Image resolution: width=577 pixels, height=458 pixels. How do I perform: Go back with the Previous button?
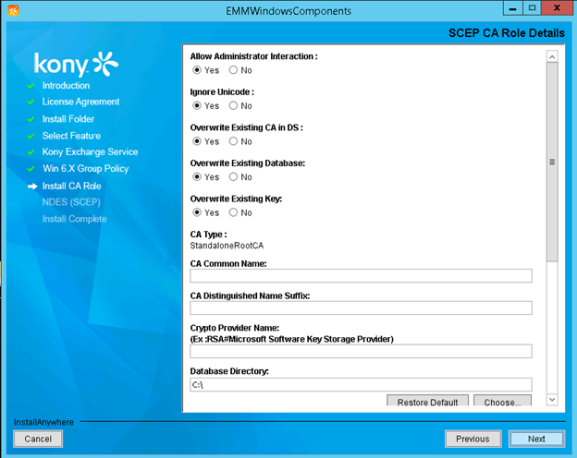click(x=473, y=439)
